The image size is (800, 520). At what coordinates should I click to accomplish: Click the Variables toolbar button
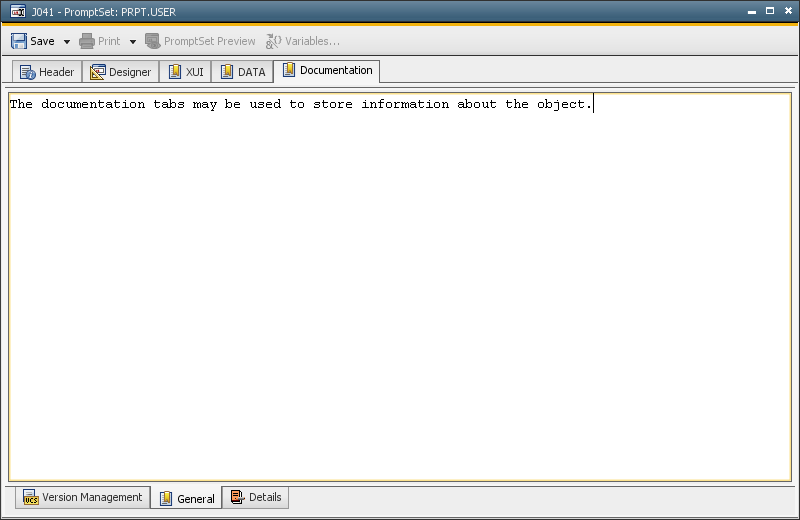coord(303,41)
